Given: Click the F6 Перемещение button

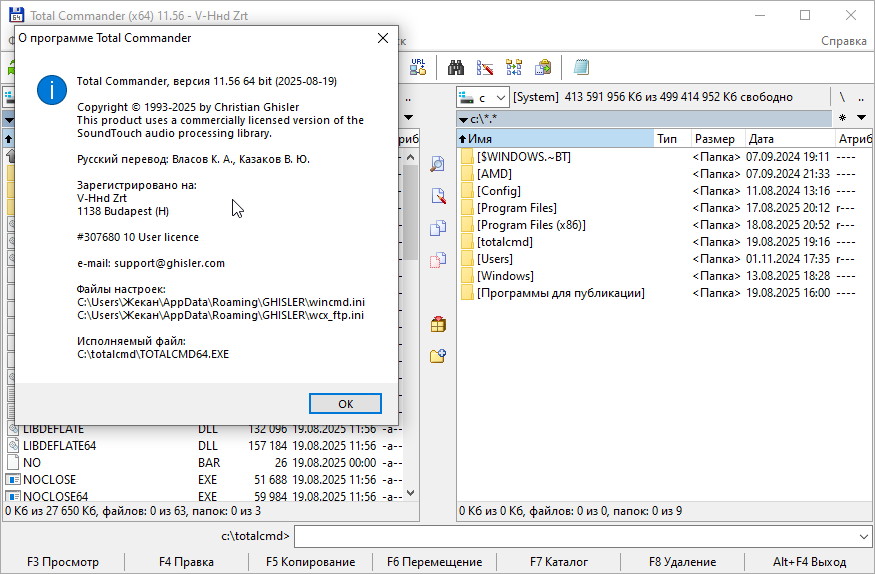Looking at the screenshot, I should 434,562.
